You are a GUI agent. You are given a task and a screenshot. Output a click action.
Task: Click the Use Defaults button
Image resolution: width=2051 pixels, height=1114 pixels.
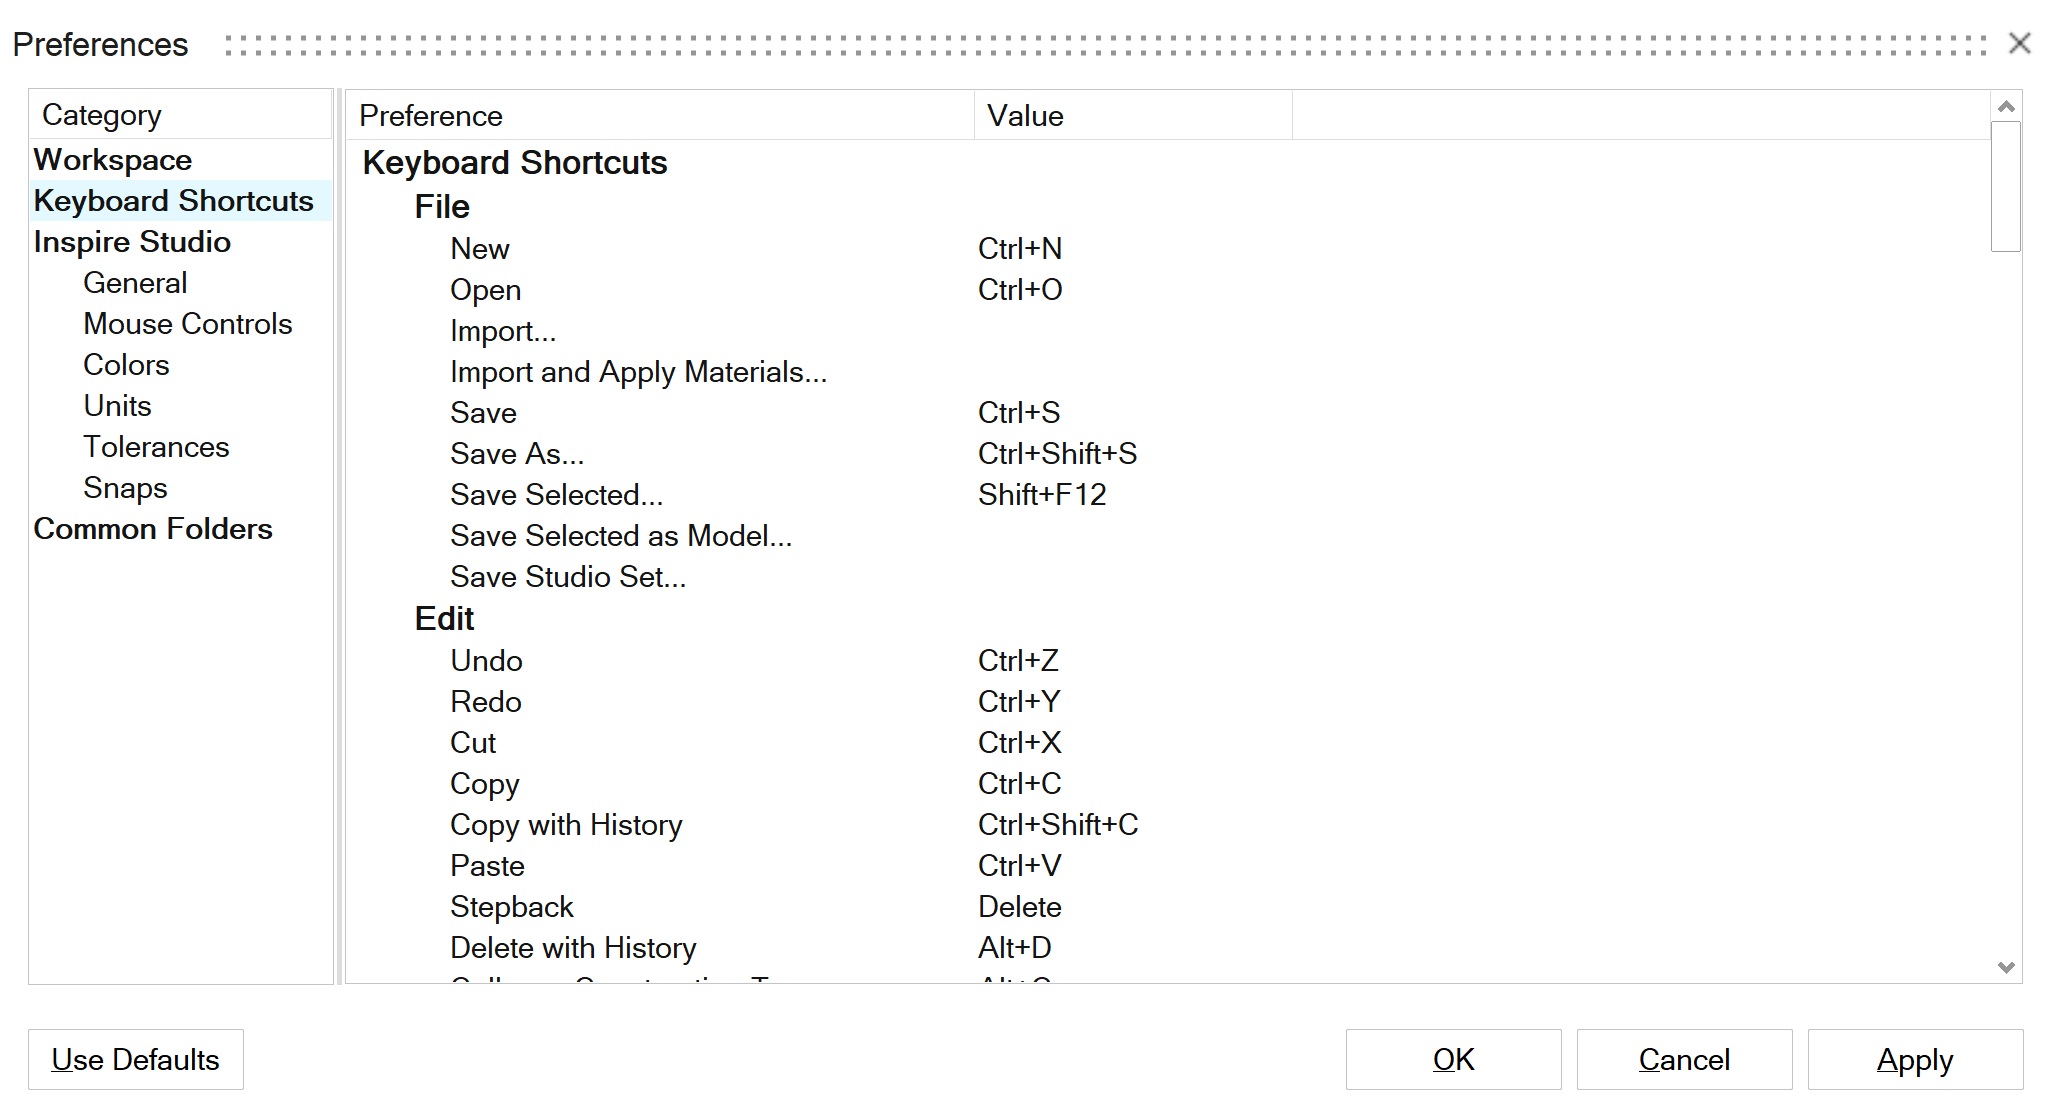pos(136,1059)
